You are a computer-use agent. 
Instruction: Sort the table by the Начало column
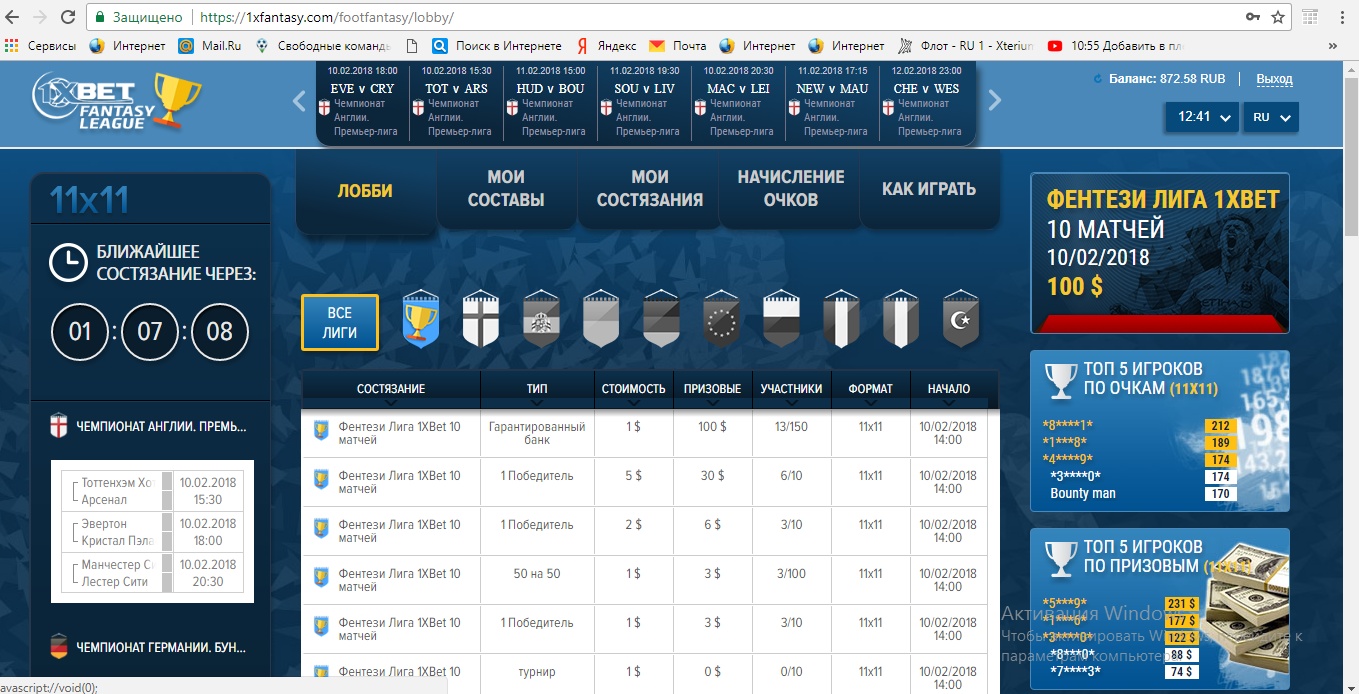pos(948,390)
